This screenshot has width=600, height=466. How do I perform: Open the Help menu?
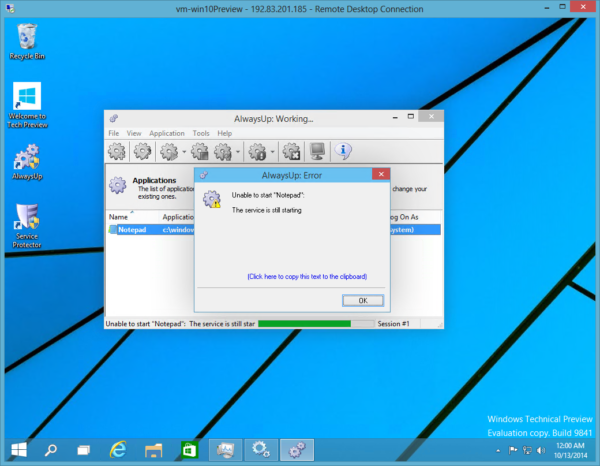tap(225, 133)
